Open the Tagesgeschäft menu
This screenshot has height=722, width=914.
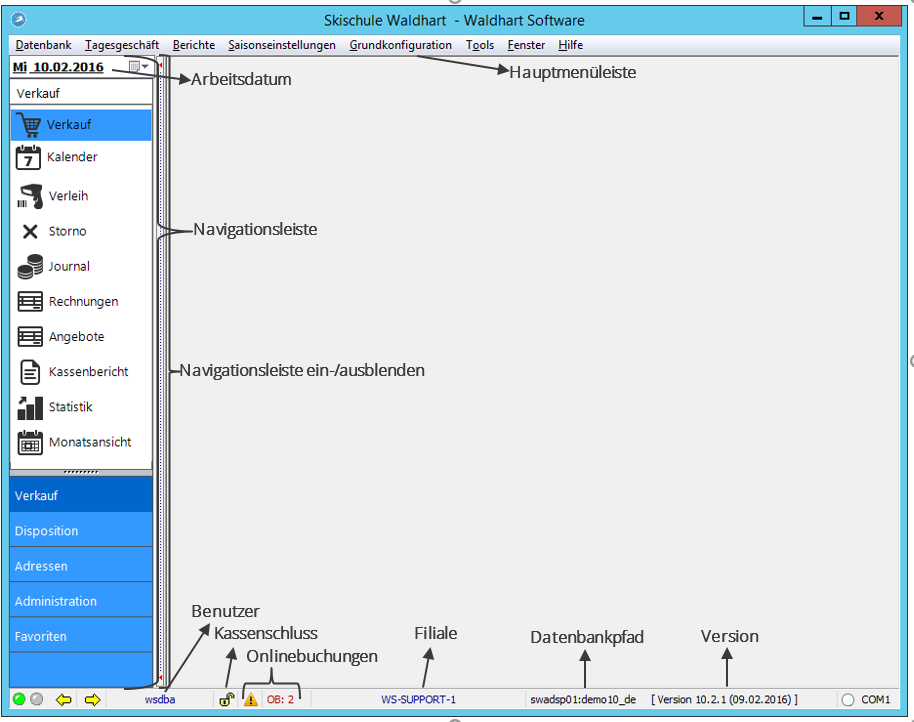(122, 45)
